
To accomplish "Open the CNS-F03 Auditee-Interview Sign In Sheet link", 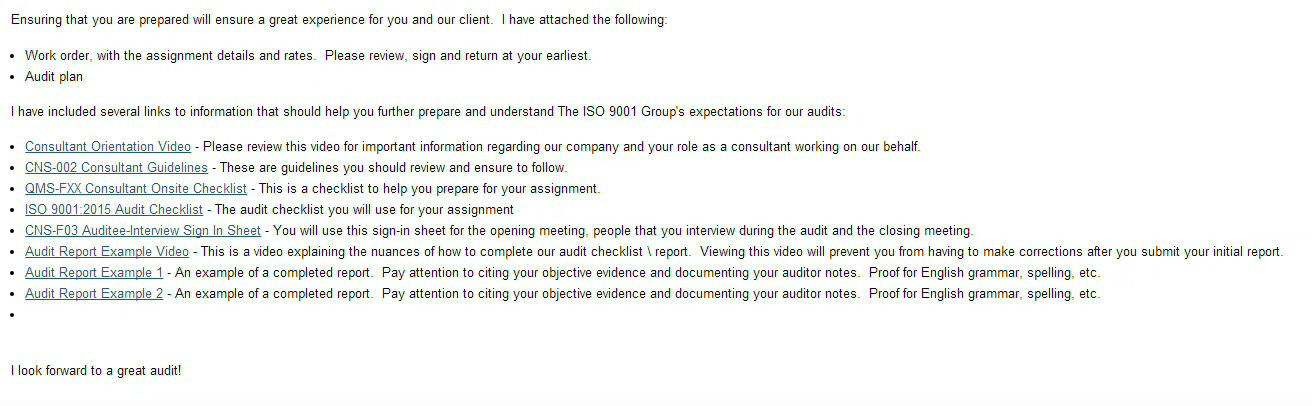I will 143,231.
